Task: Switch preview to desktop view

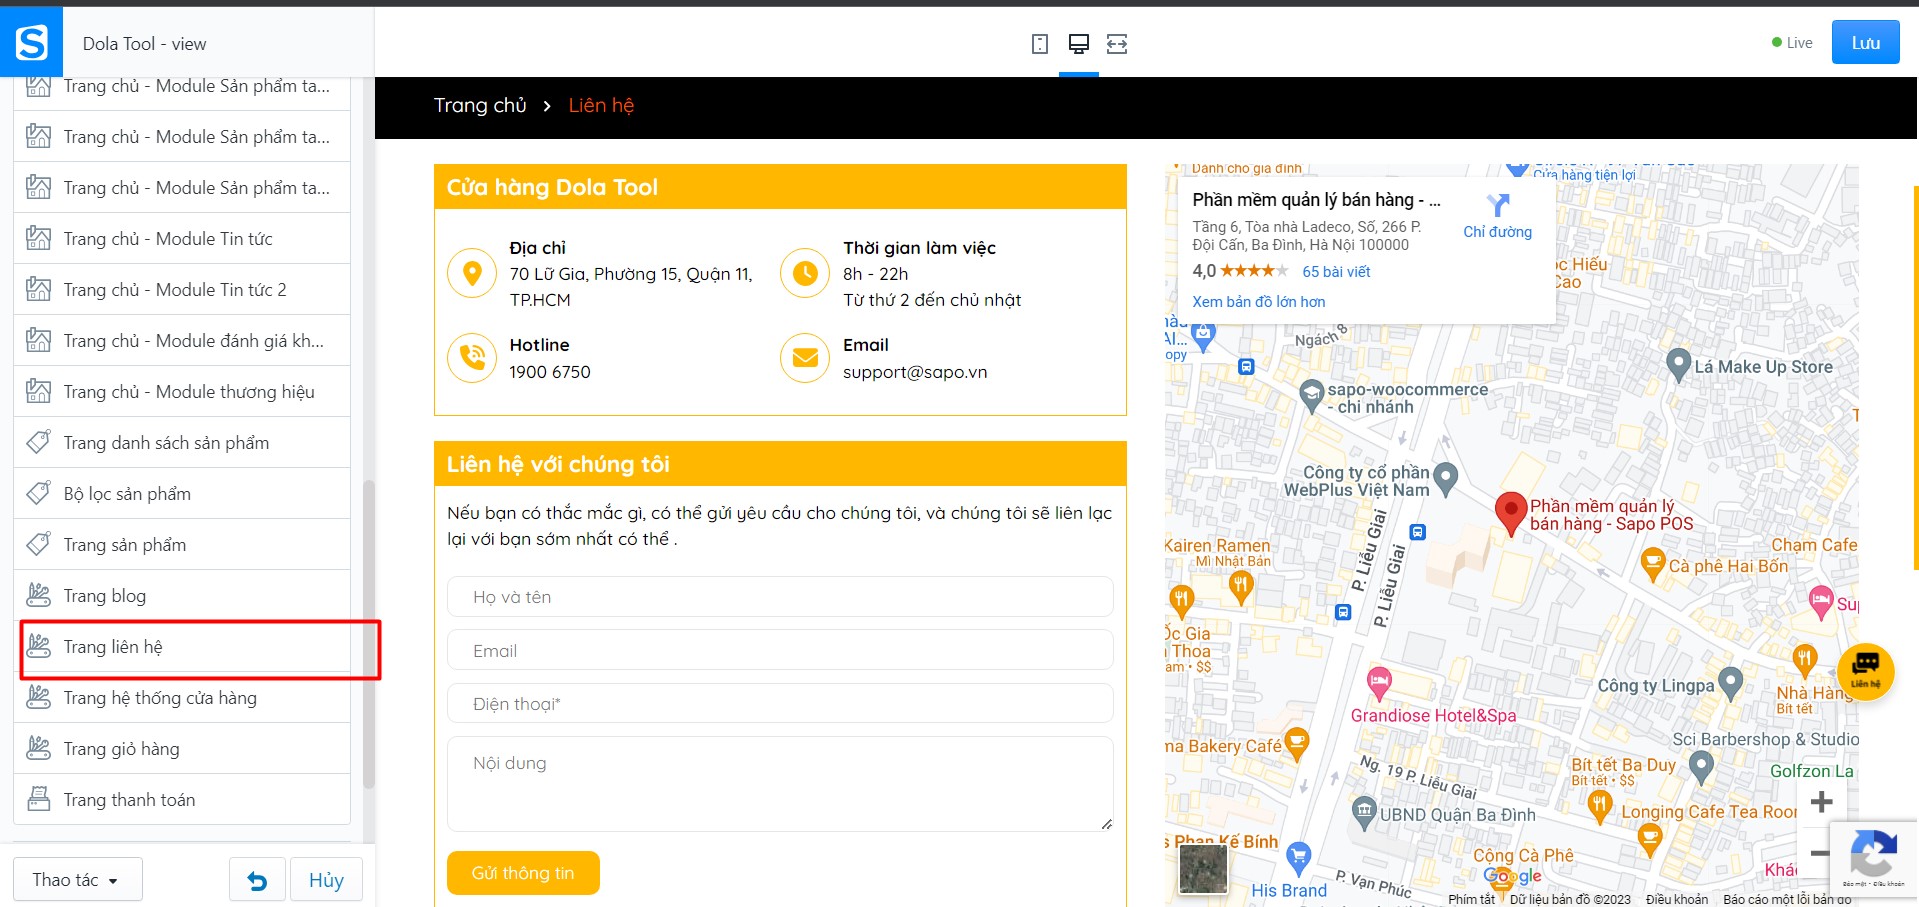Action: point(1079,44)
